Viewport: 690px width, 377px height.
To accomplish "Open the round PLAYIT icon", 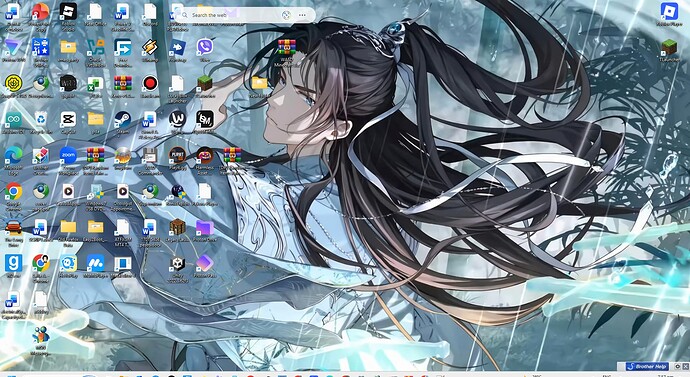I will (x=177, y=155).
